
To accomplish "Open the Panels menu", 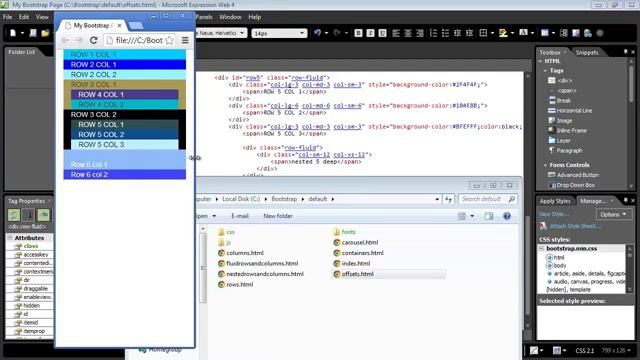I will coord(204,17).
